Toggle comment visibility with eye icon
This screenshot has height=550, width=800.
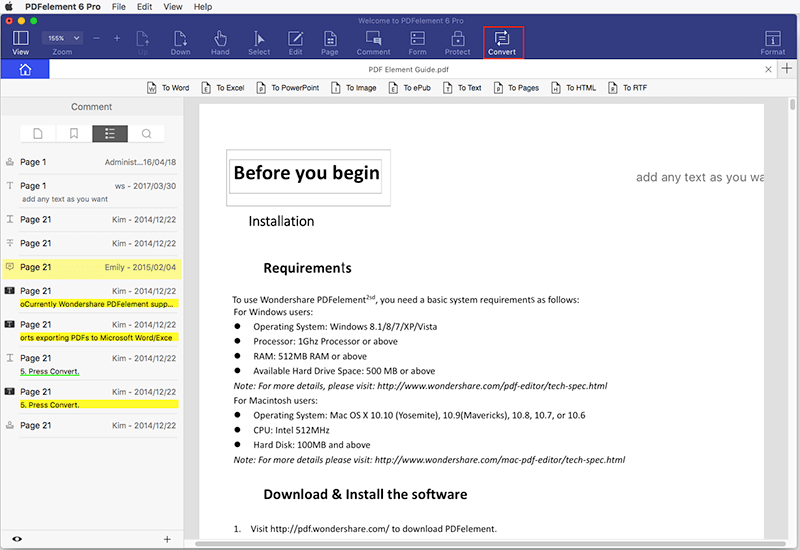[17, 539]
